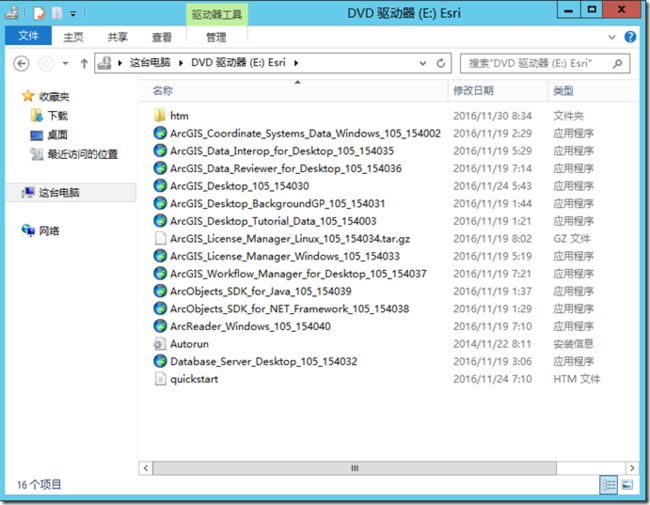
Task: Sort by the 修改日期 column header
Action: pos(497,90)
